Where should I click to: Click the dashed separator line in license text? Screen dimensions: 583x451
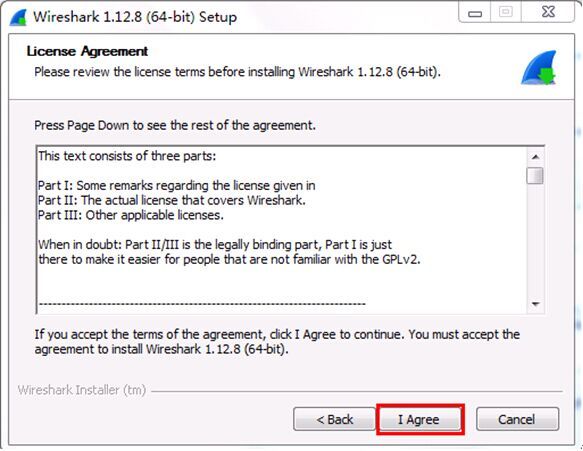pos(202,305)
